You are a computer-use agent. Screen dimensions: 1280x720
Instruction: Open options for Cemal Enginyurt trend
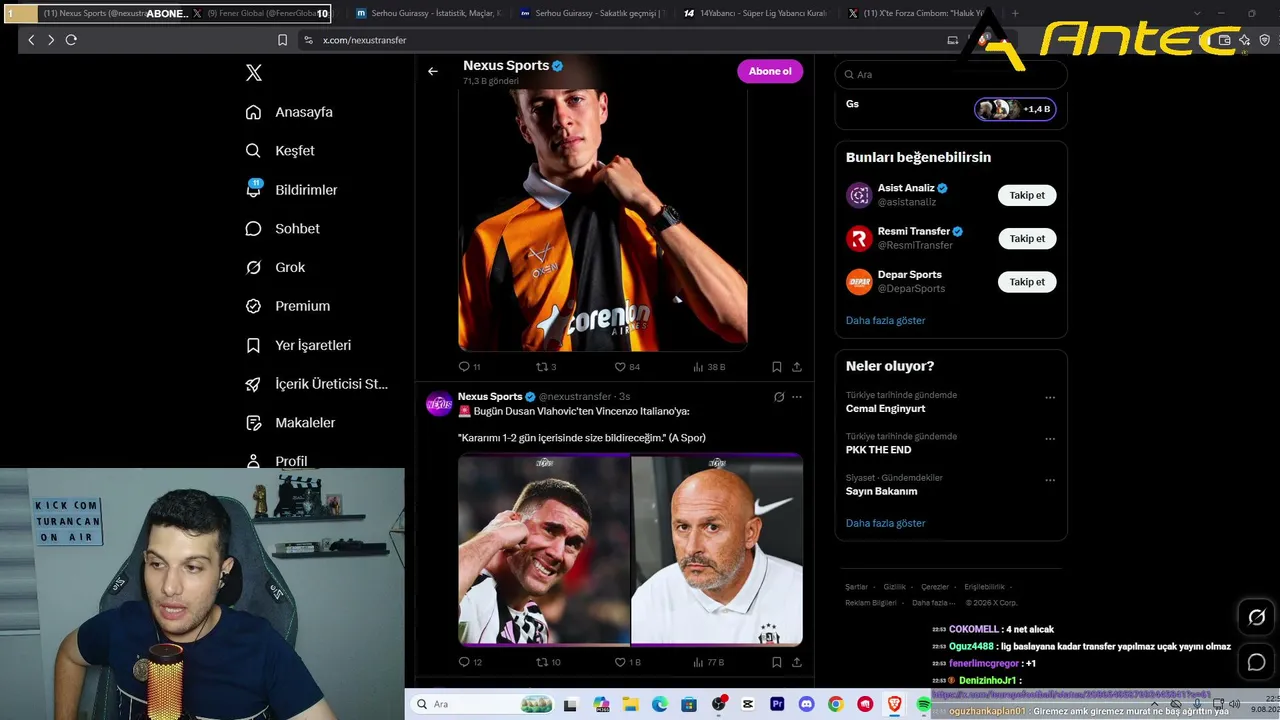point(1050,398)
